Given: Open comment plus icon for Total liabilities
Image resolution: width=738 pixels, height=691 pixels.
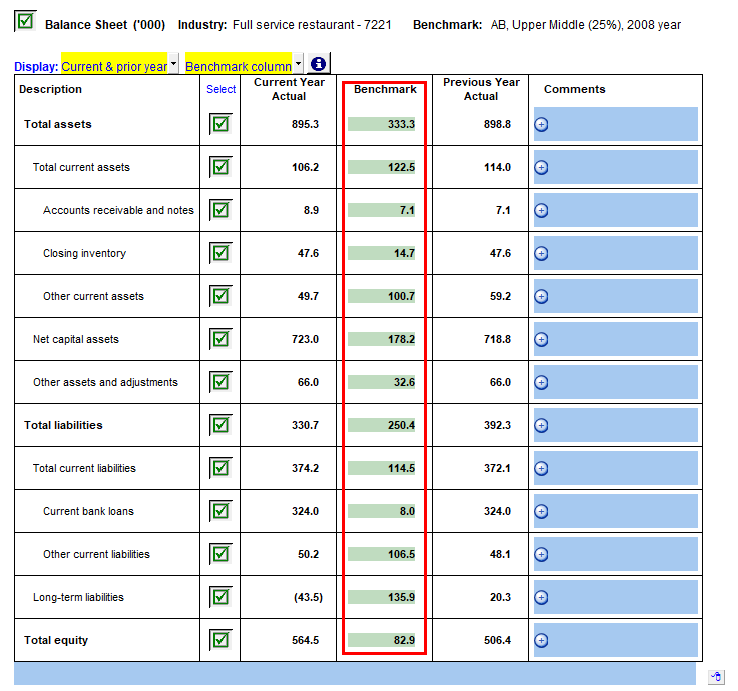Looking at the screenshot, I should [541, 426].
